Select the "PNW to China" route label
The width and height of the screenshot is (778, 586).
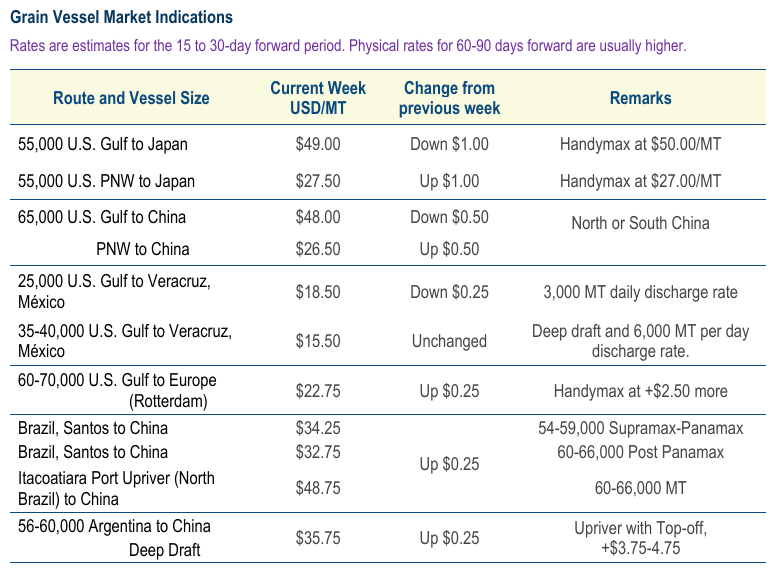[x=142, y=249]
